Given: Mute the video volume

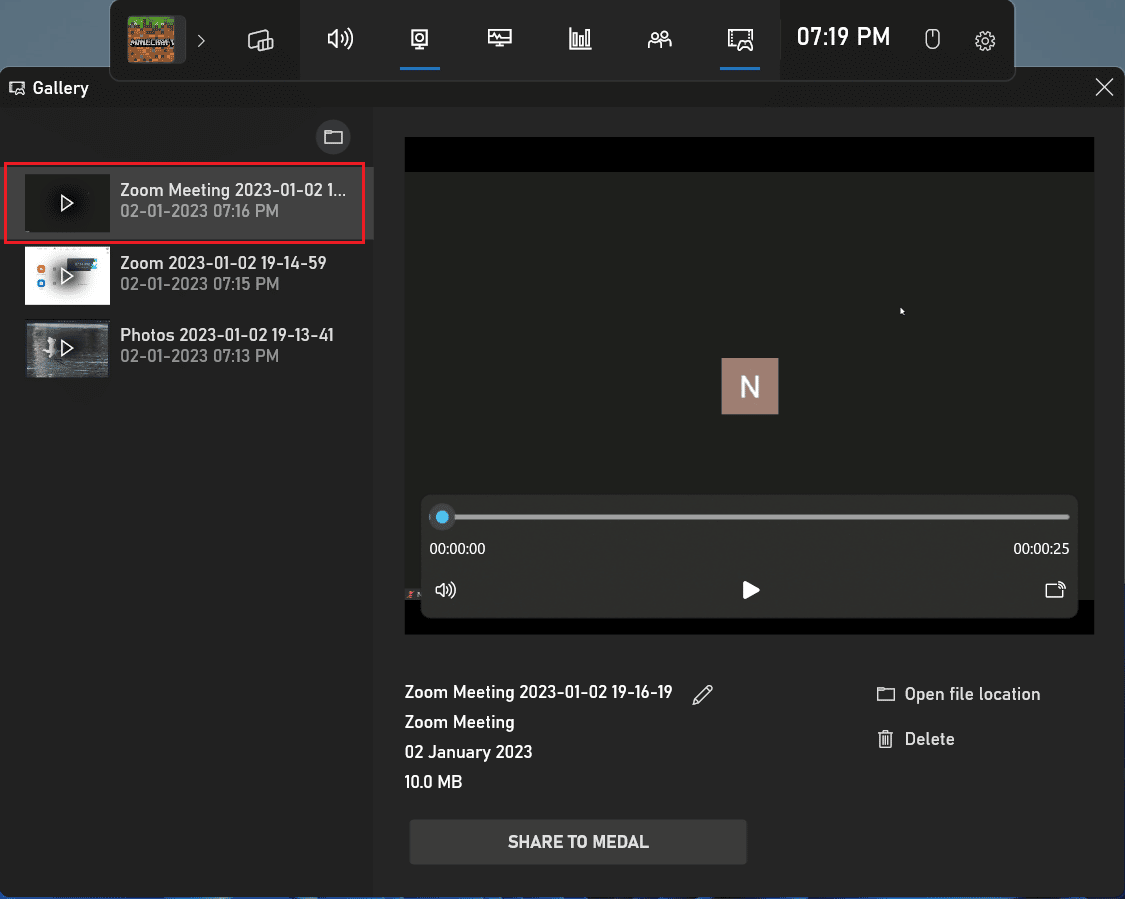Looking at the screenshot, I should 445,590.
